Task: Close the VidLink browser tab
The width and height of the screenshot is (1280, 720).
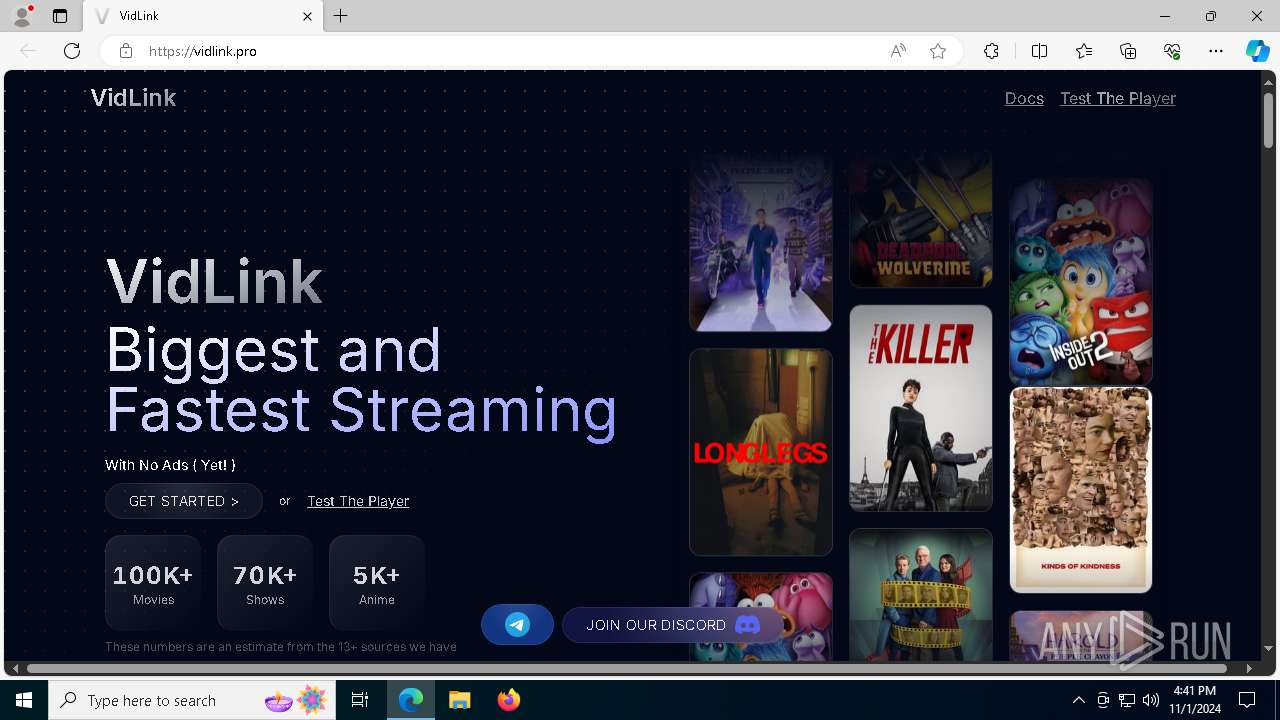Action: (308, 16)
